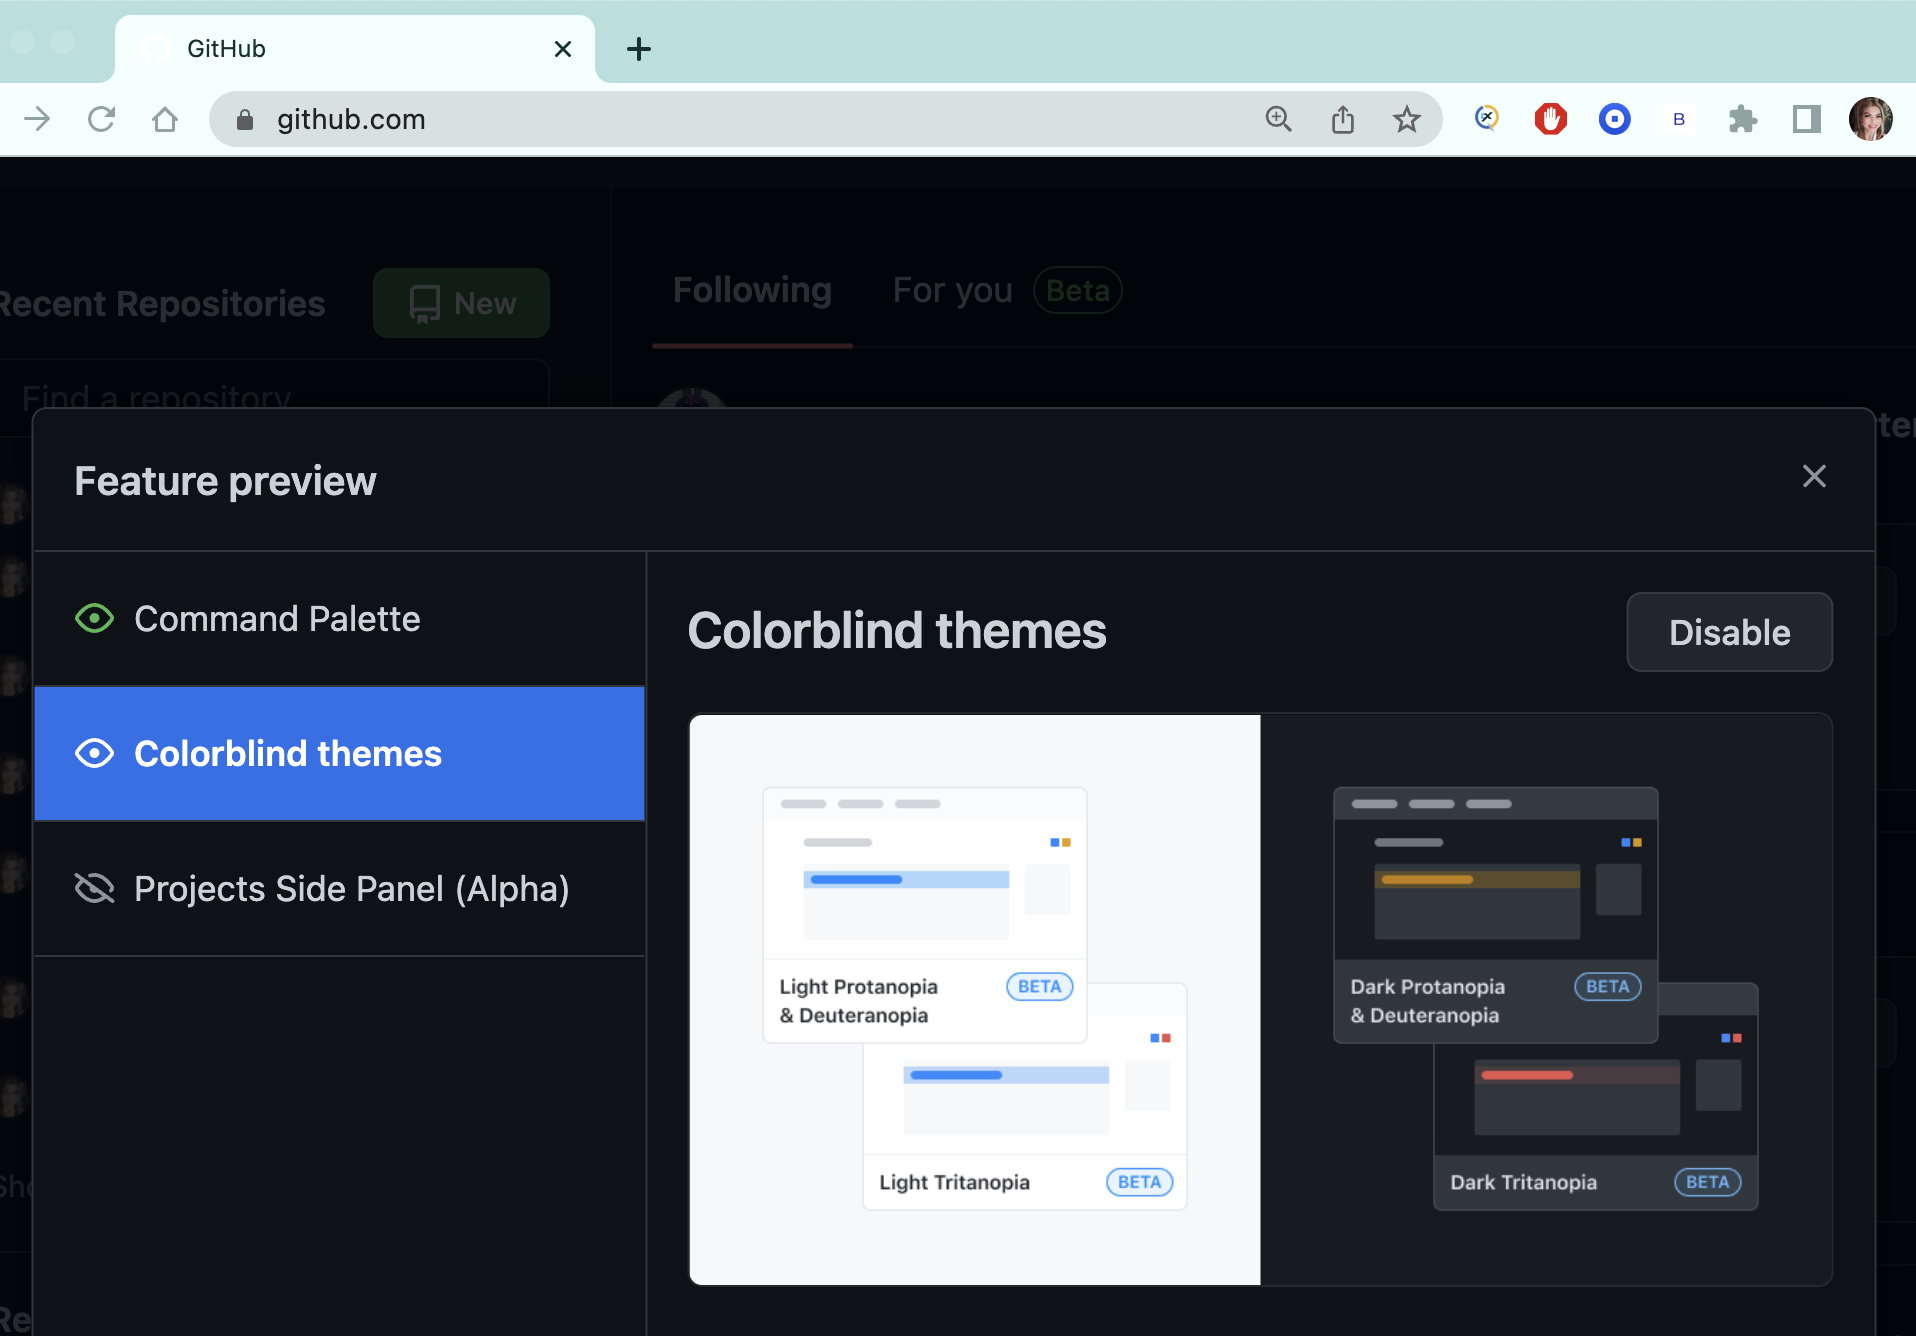This screenshot has width=1916, height=1336.
Task: Select the GitHub browser tab
Action: click(355, 49)
